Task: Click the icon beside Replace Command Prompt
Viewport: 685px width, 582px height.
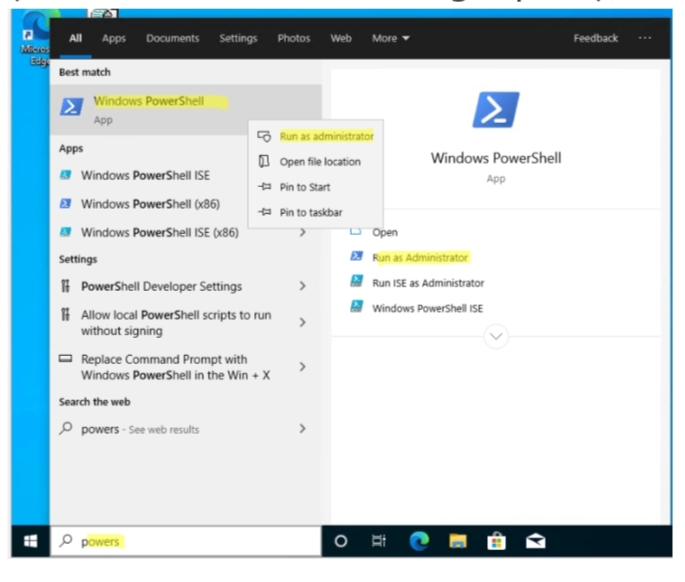Action: click(65, 359)
